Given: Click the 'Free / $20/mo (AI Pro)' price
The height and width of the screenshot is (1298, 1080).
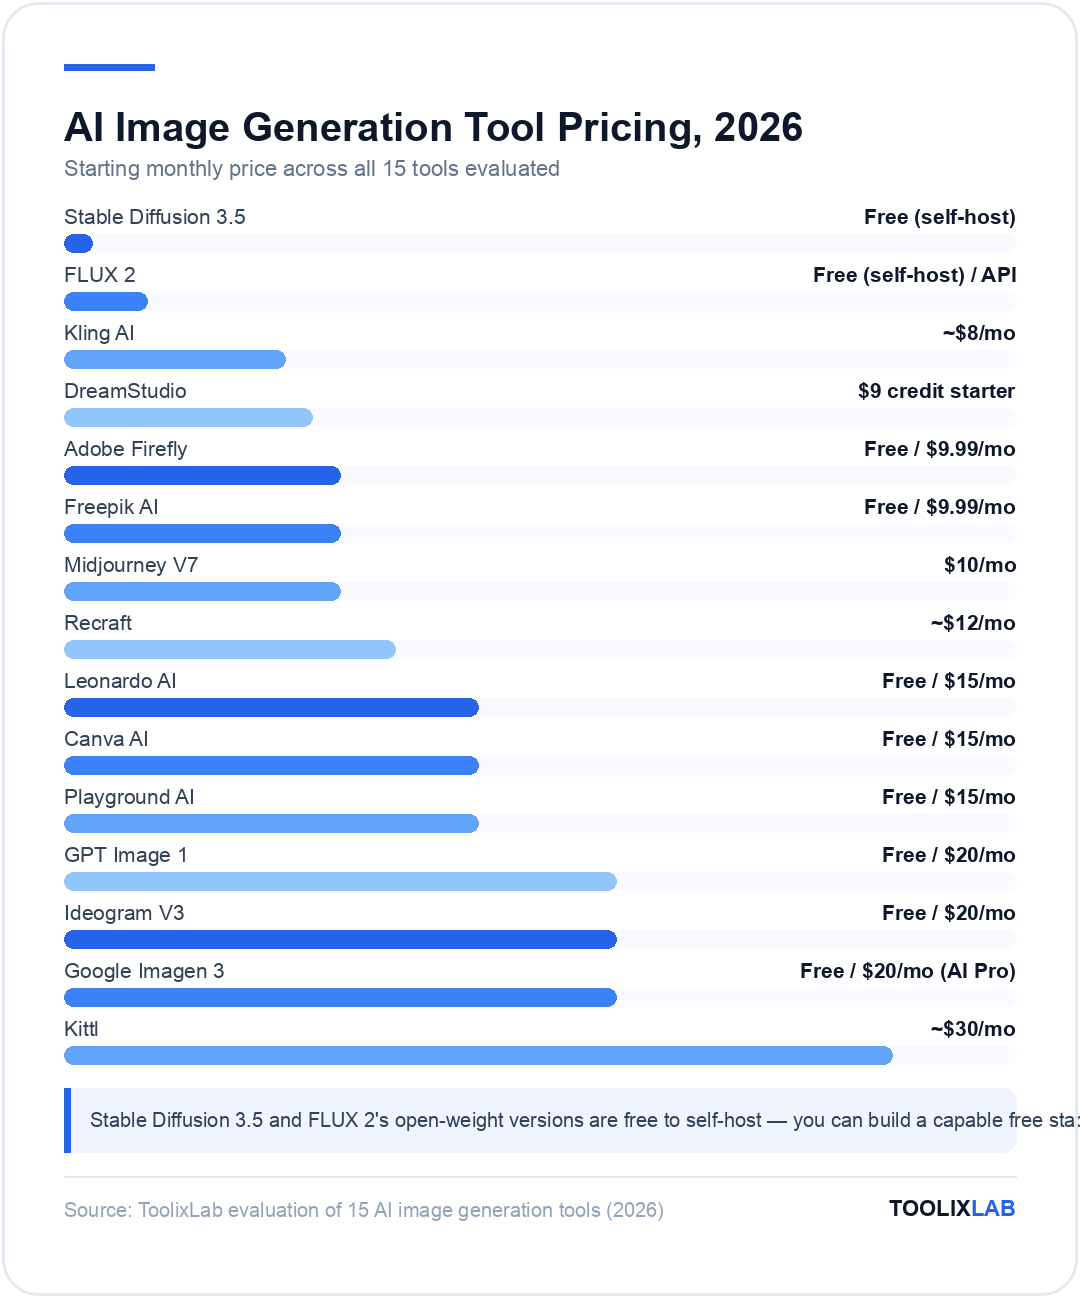Looking at the screenshot, I should [908, 971].
